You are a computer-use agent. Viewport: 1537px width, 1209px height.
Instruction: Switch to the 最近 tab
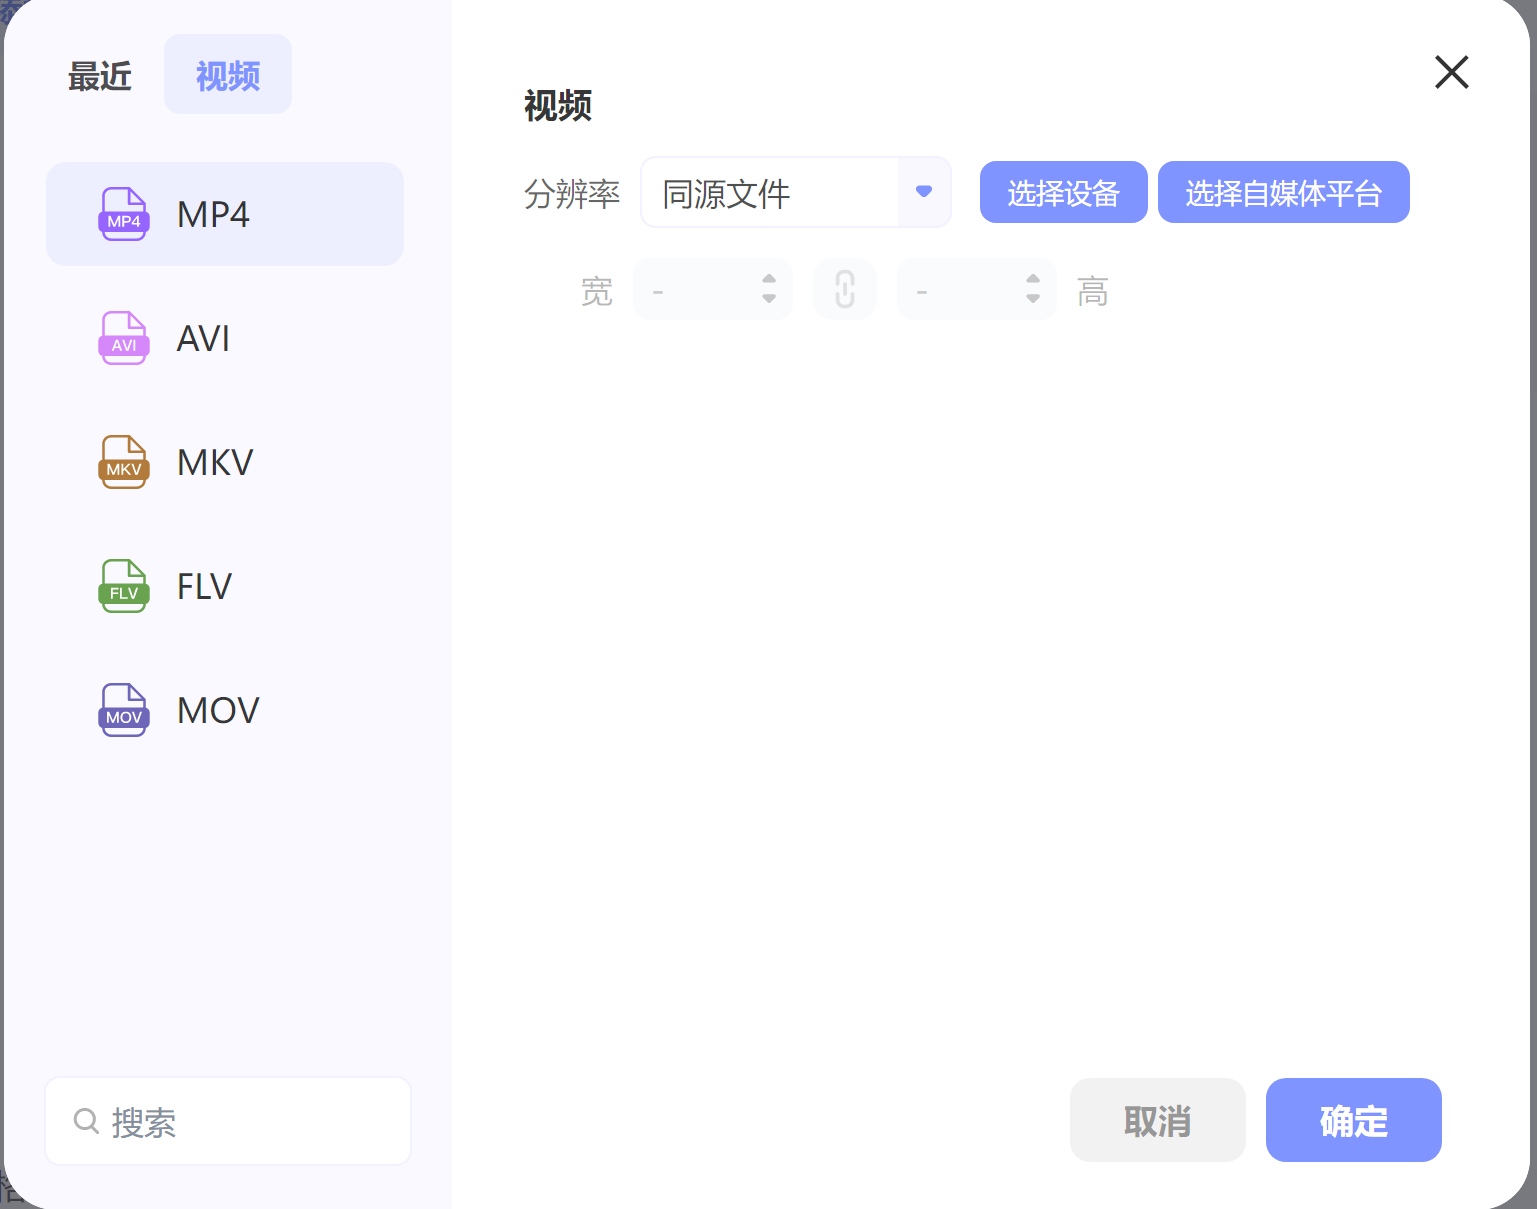(100, 74)
